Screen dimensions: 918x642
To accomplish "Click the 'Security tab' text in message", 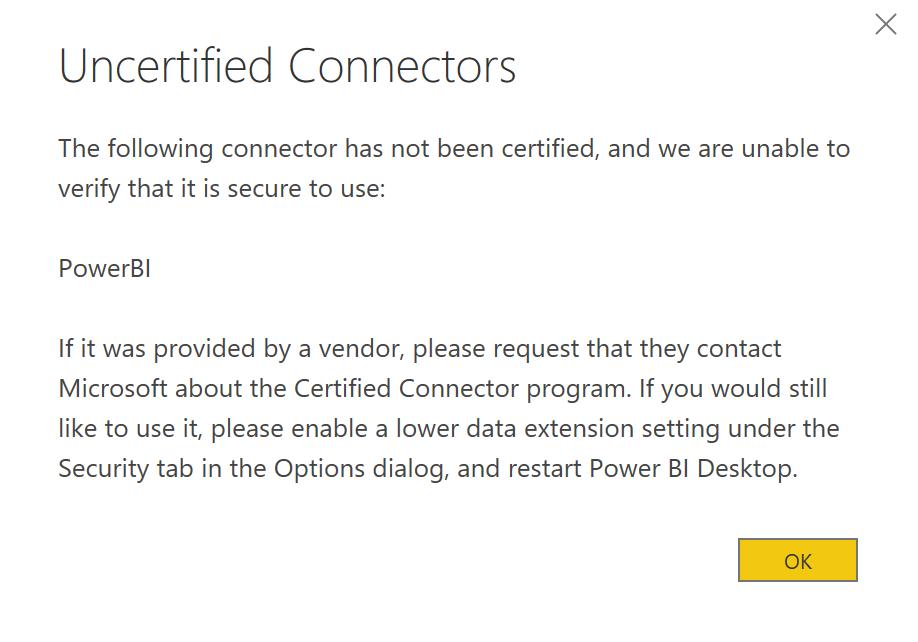I will pos(126,469).
